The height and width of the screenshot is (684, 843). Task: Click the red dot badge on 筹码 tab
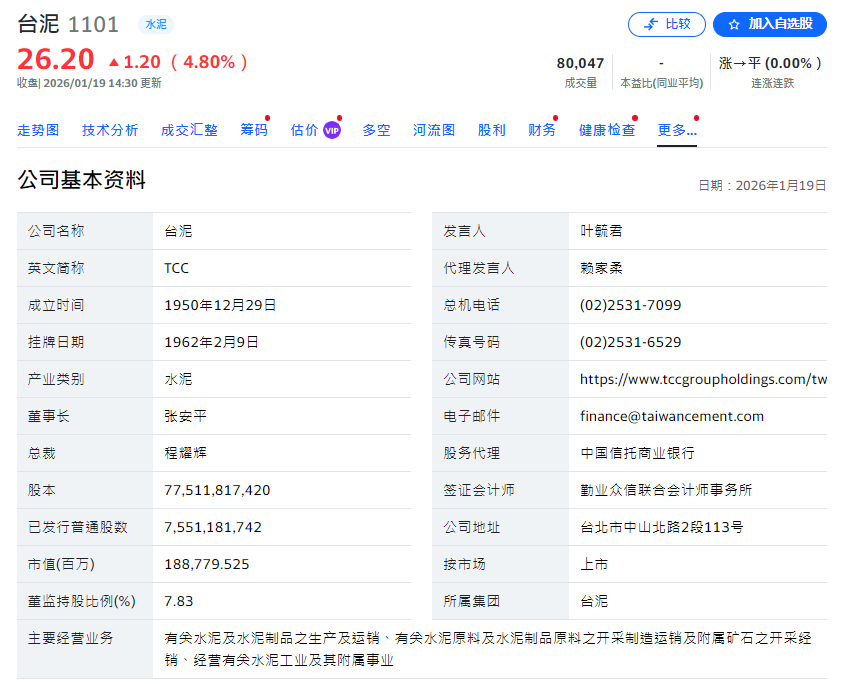pos(267,117)
